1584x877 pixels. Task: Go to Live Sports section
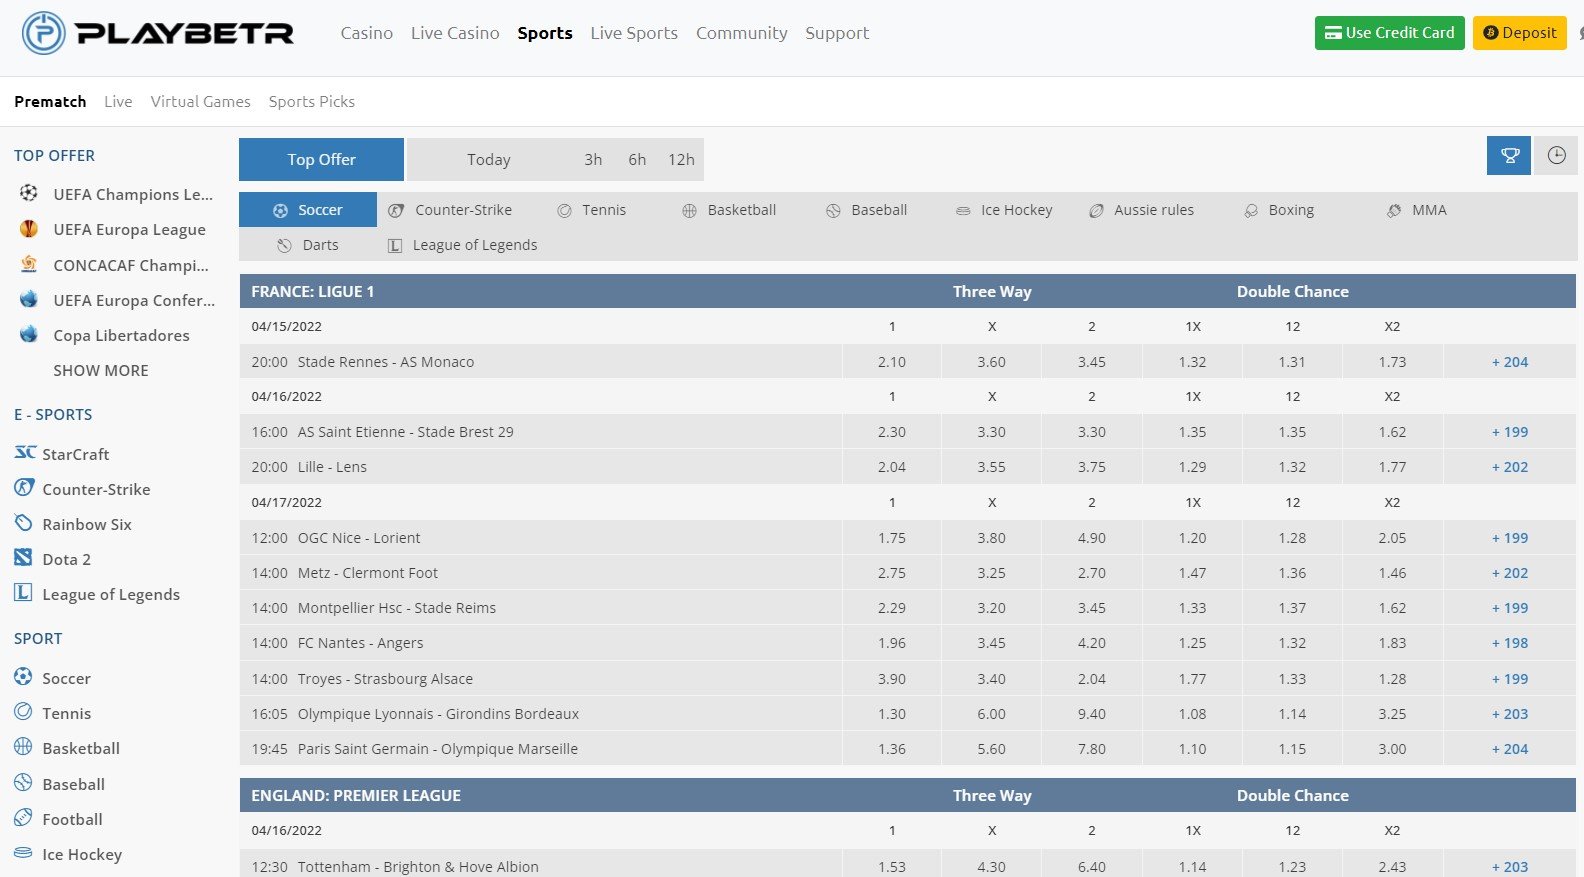click(x=634, y=33)
